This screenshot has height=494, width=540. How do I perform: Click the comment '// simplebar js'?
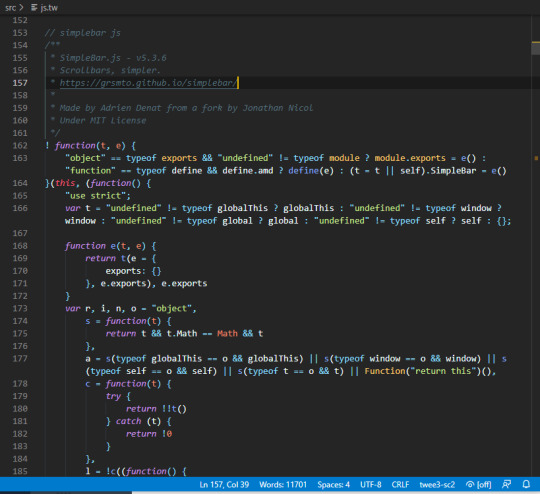click(x=83, y=33)
